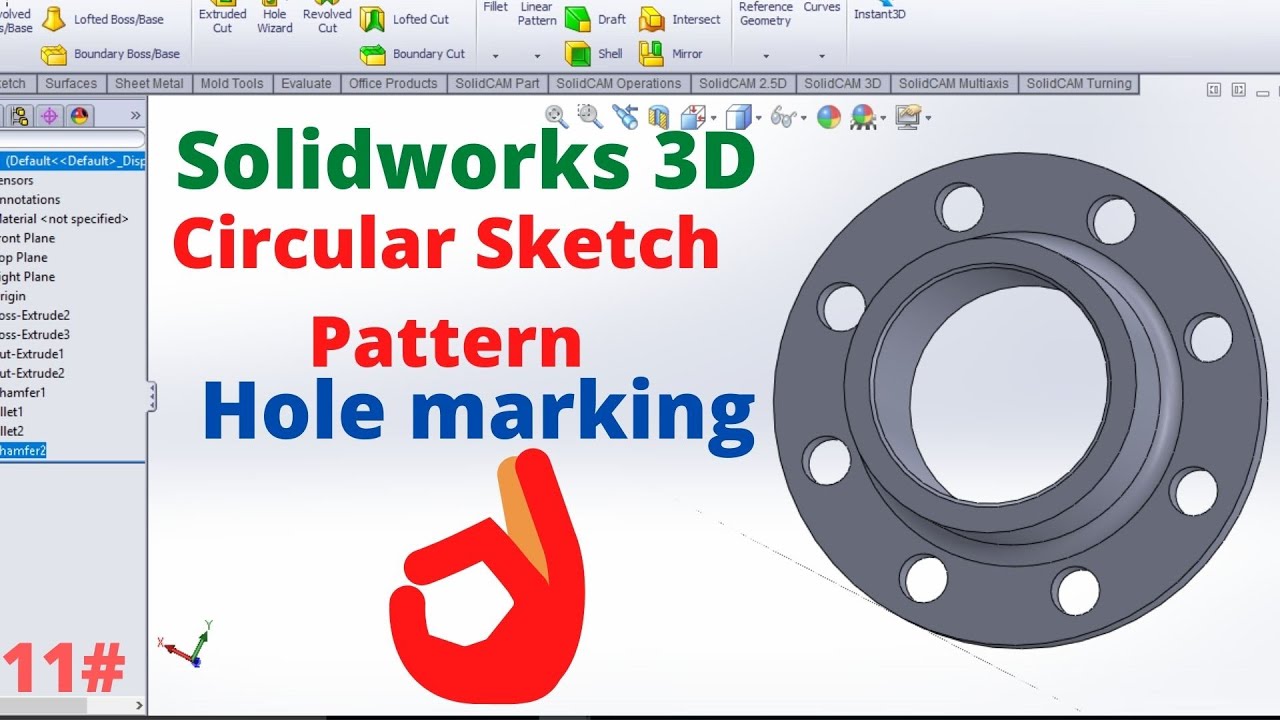Select the Boundary Cut tool icon
This screenshot has width=1280, height=720.
tap(372, 54)
